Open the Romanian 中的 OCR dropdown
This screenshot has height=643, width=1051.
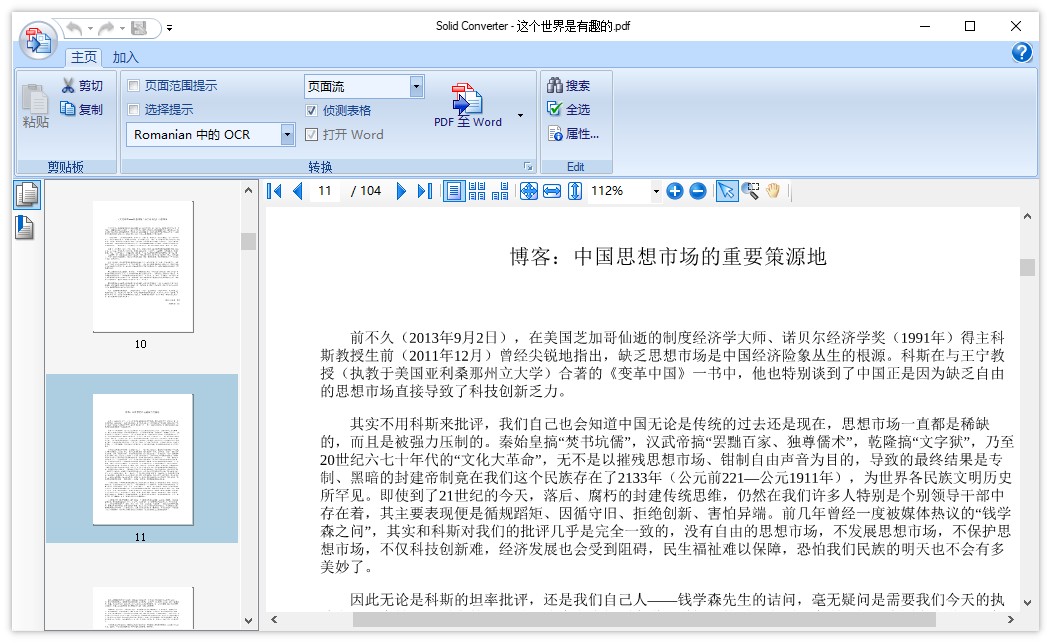[x=288, y=134]
